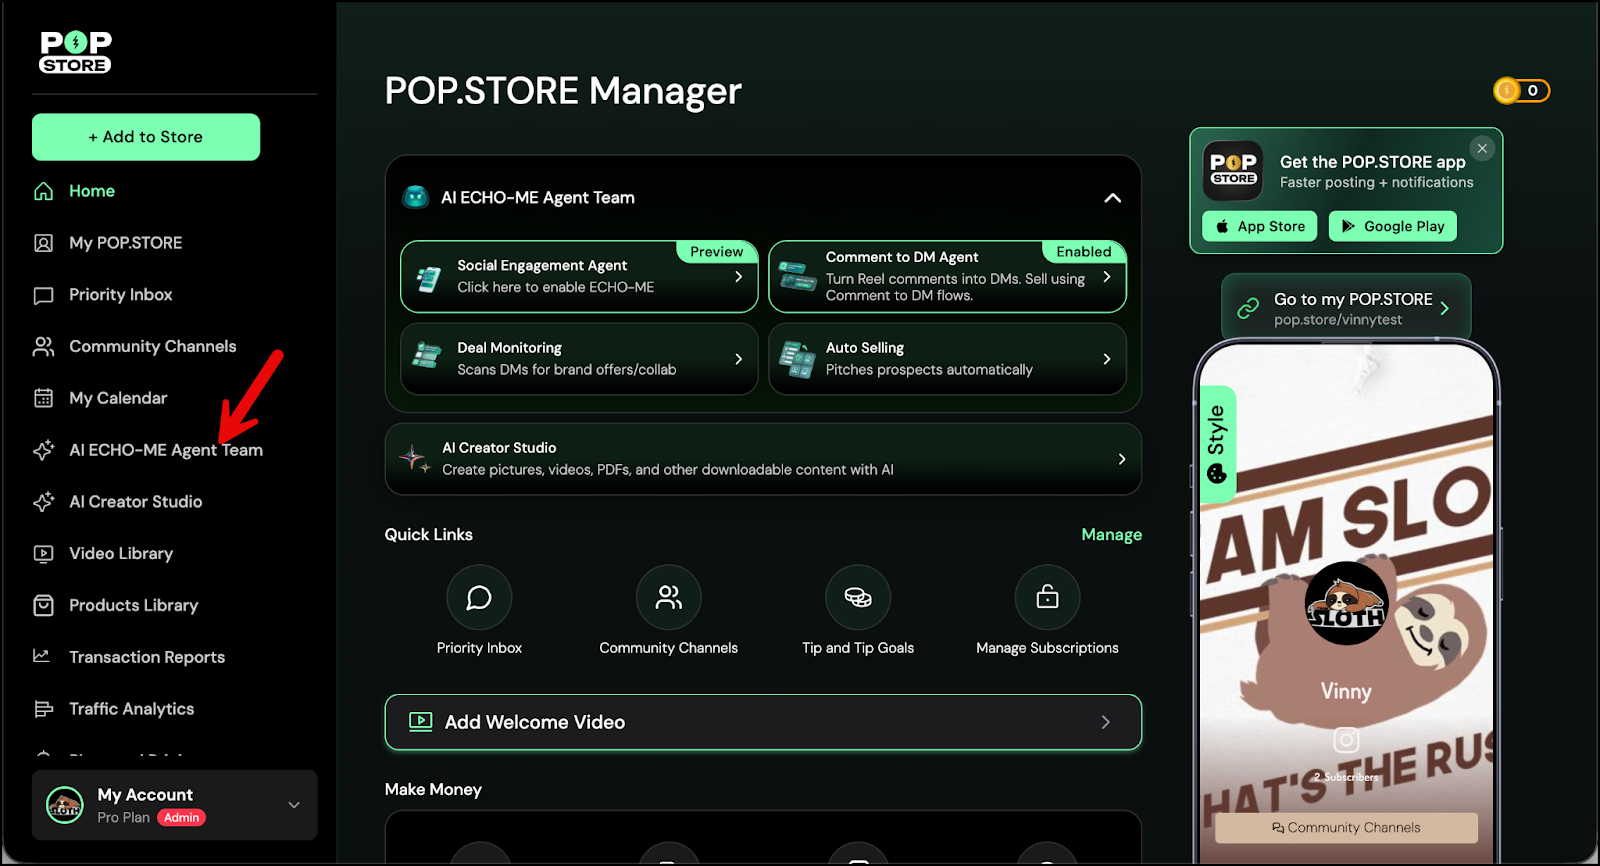Open Comment to DM Agent card
This screenshot has width=1600, height=866.
[x=947, y=277]
